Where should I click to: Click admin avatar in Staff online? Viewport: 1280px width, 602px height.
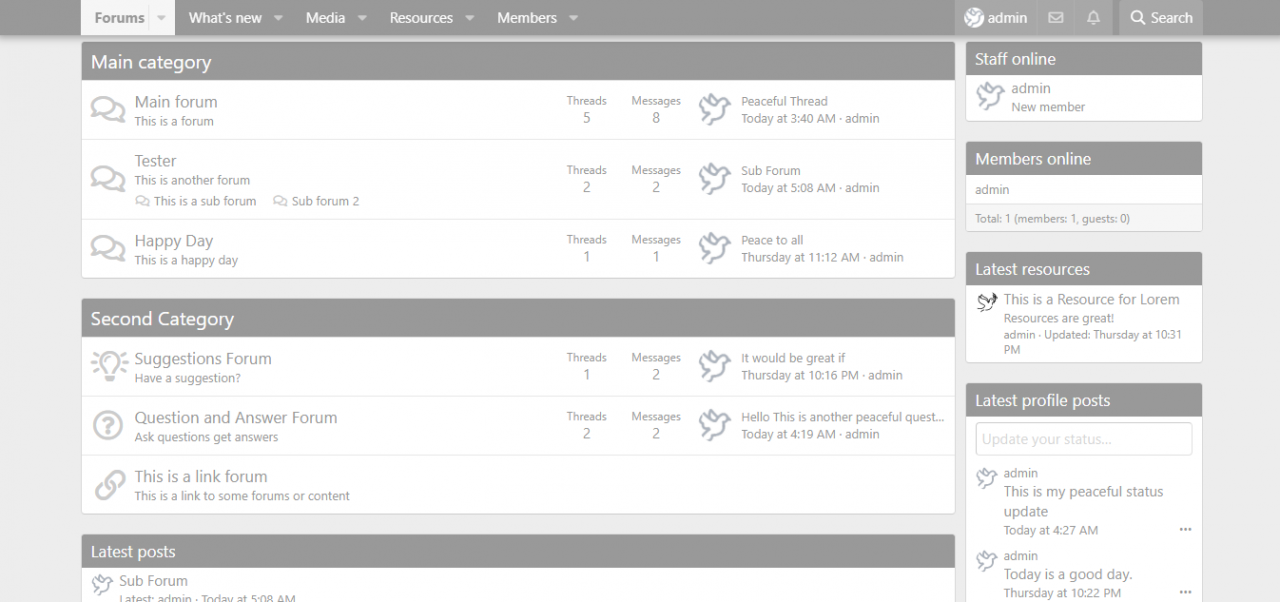990,97
